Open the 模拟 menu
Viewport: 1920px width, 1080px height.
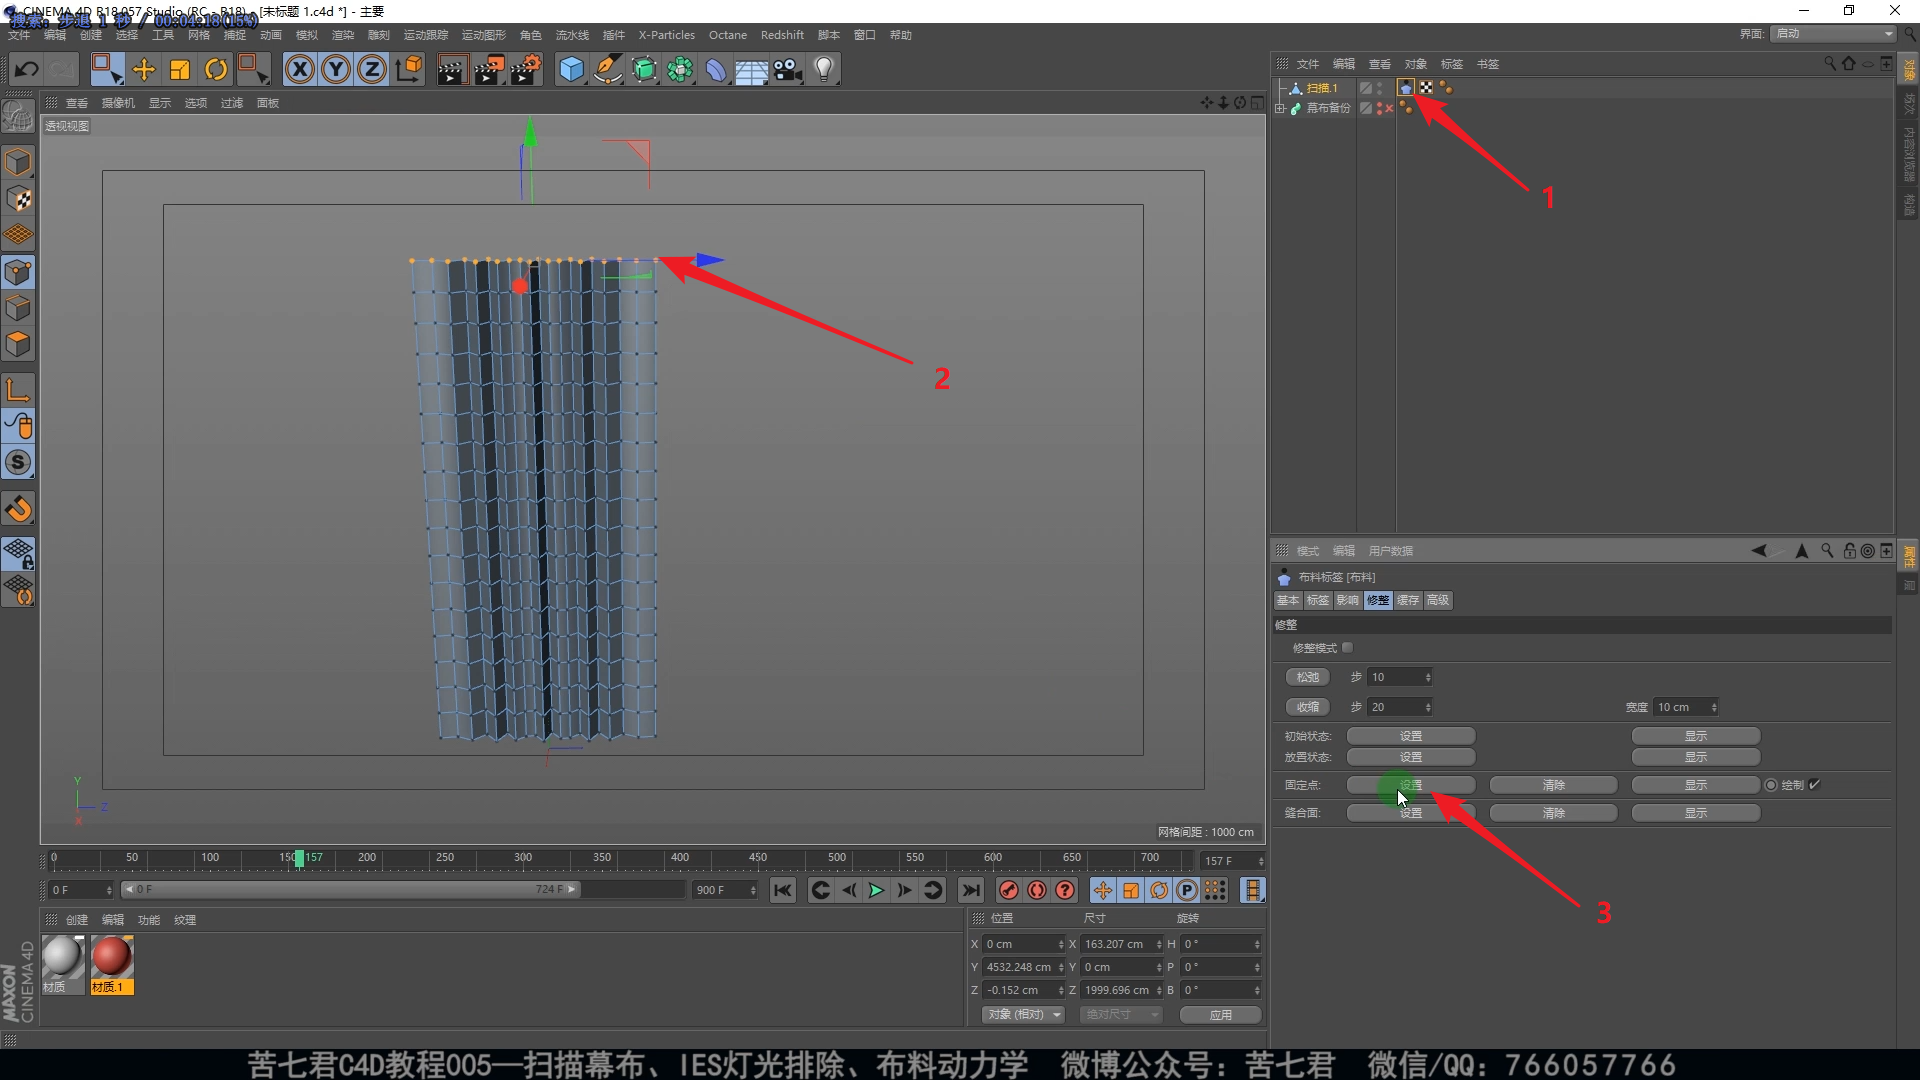[306, 35]
